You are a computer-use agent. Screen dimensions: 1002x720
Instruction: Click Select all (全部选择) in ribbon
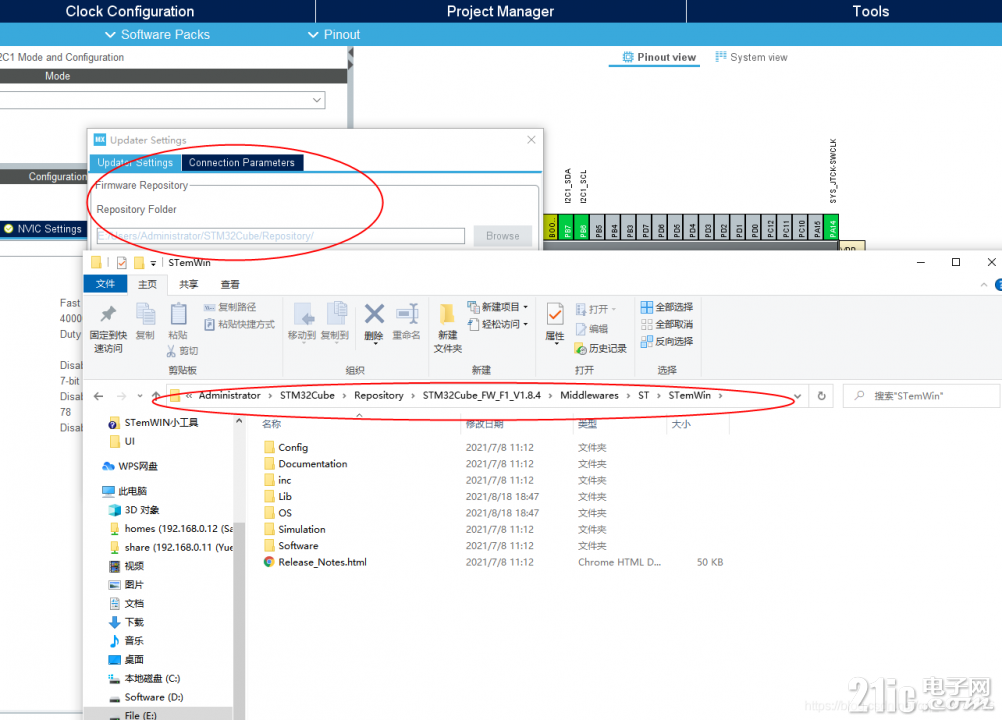(x=667, y=307)
